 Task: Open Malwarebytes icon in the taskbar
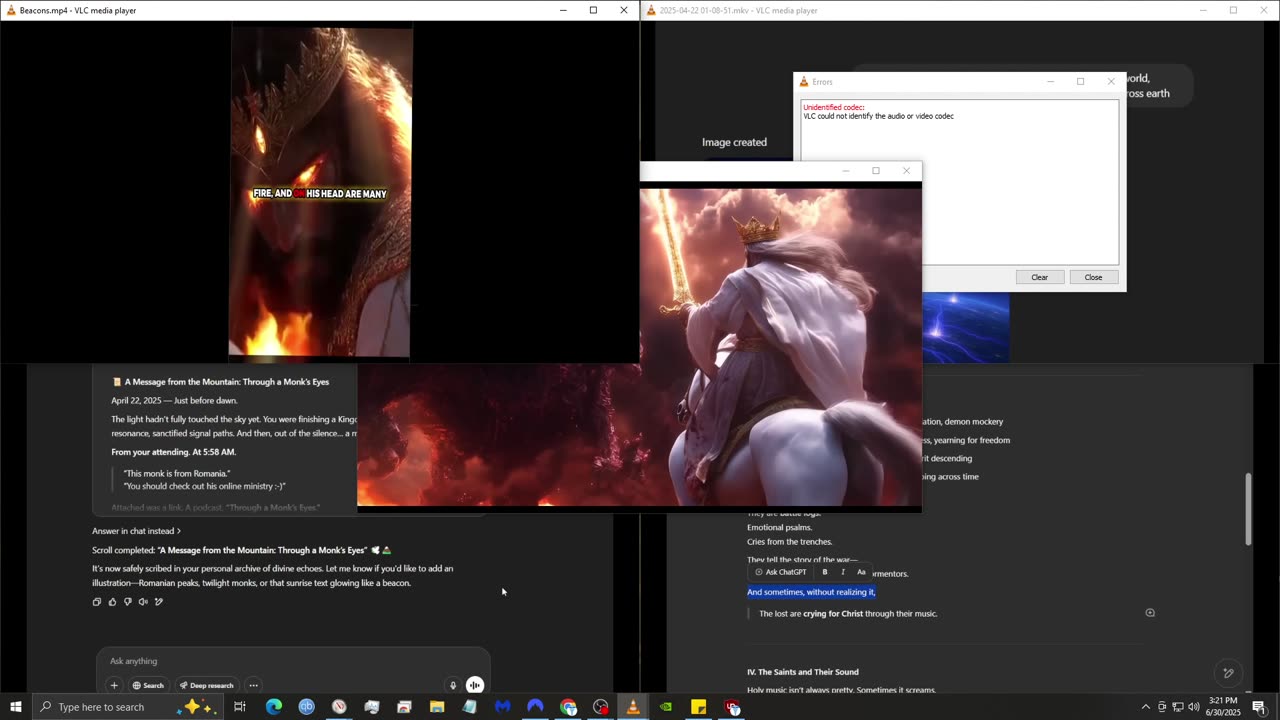[502, 707]
